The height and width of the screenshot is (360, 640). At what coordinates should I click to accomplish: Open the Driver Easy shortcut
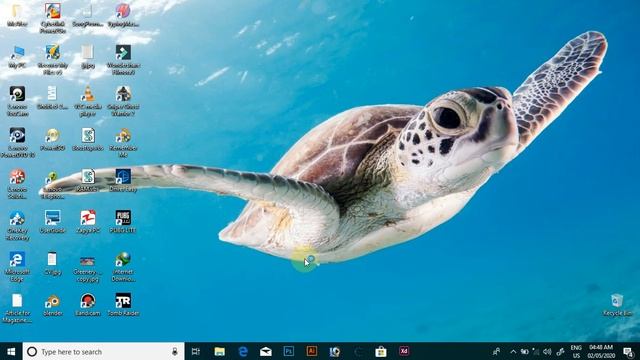(x=123, y=180)
